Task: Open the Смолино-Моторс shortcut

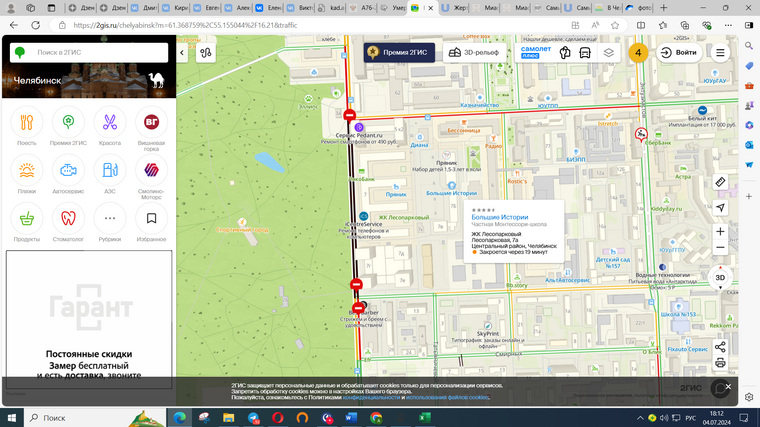Action: [151, 177]
